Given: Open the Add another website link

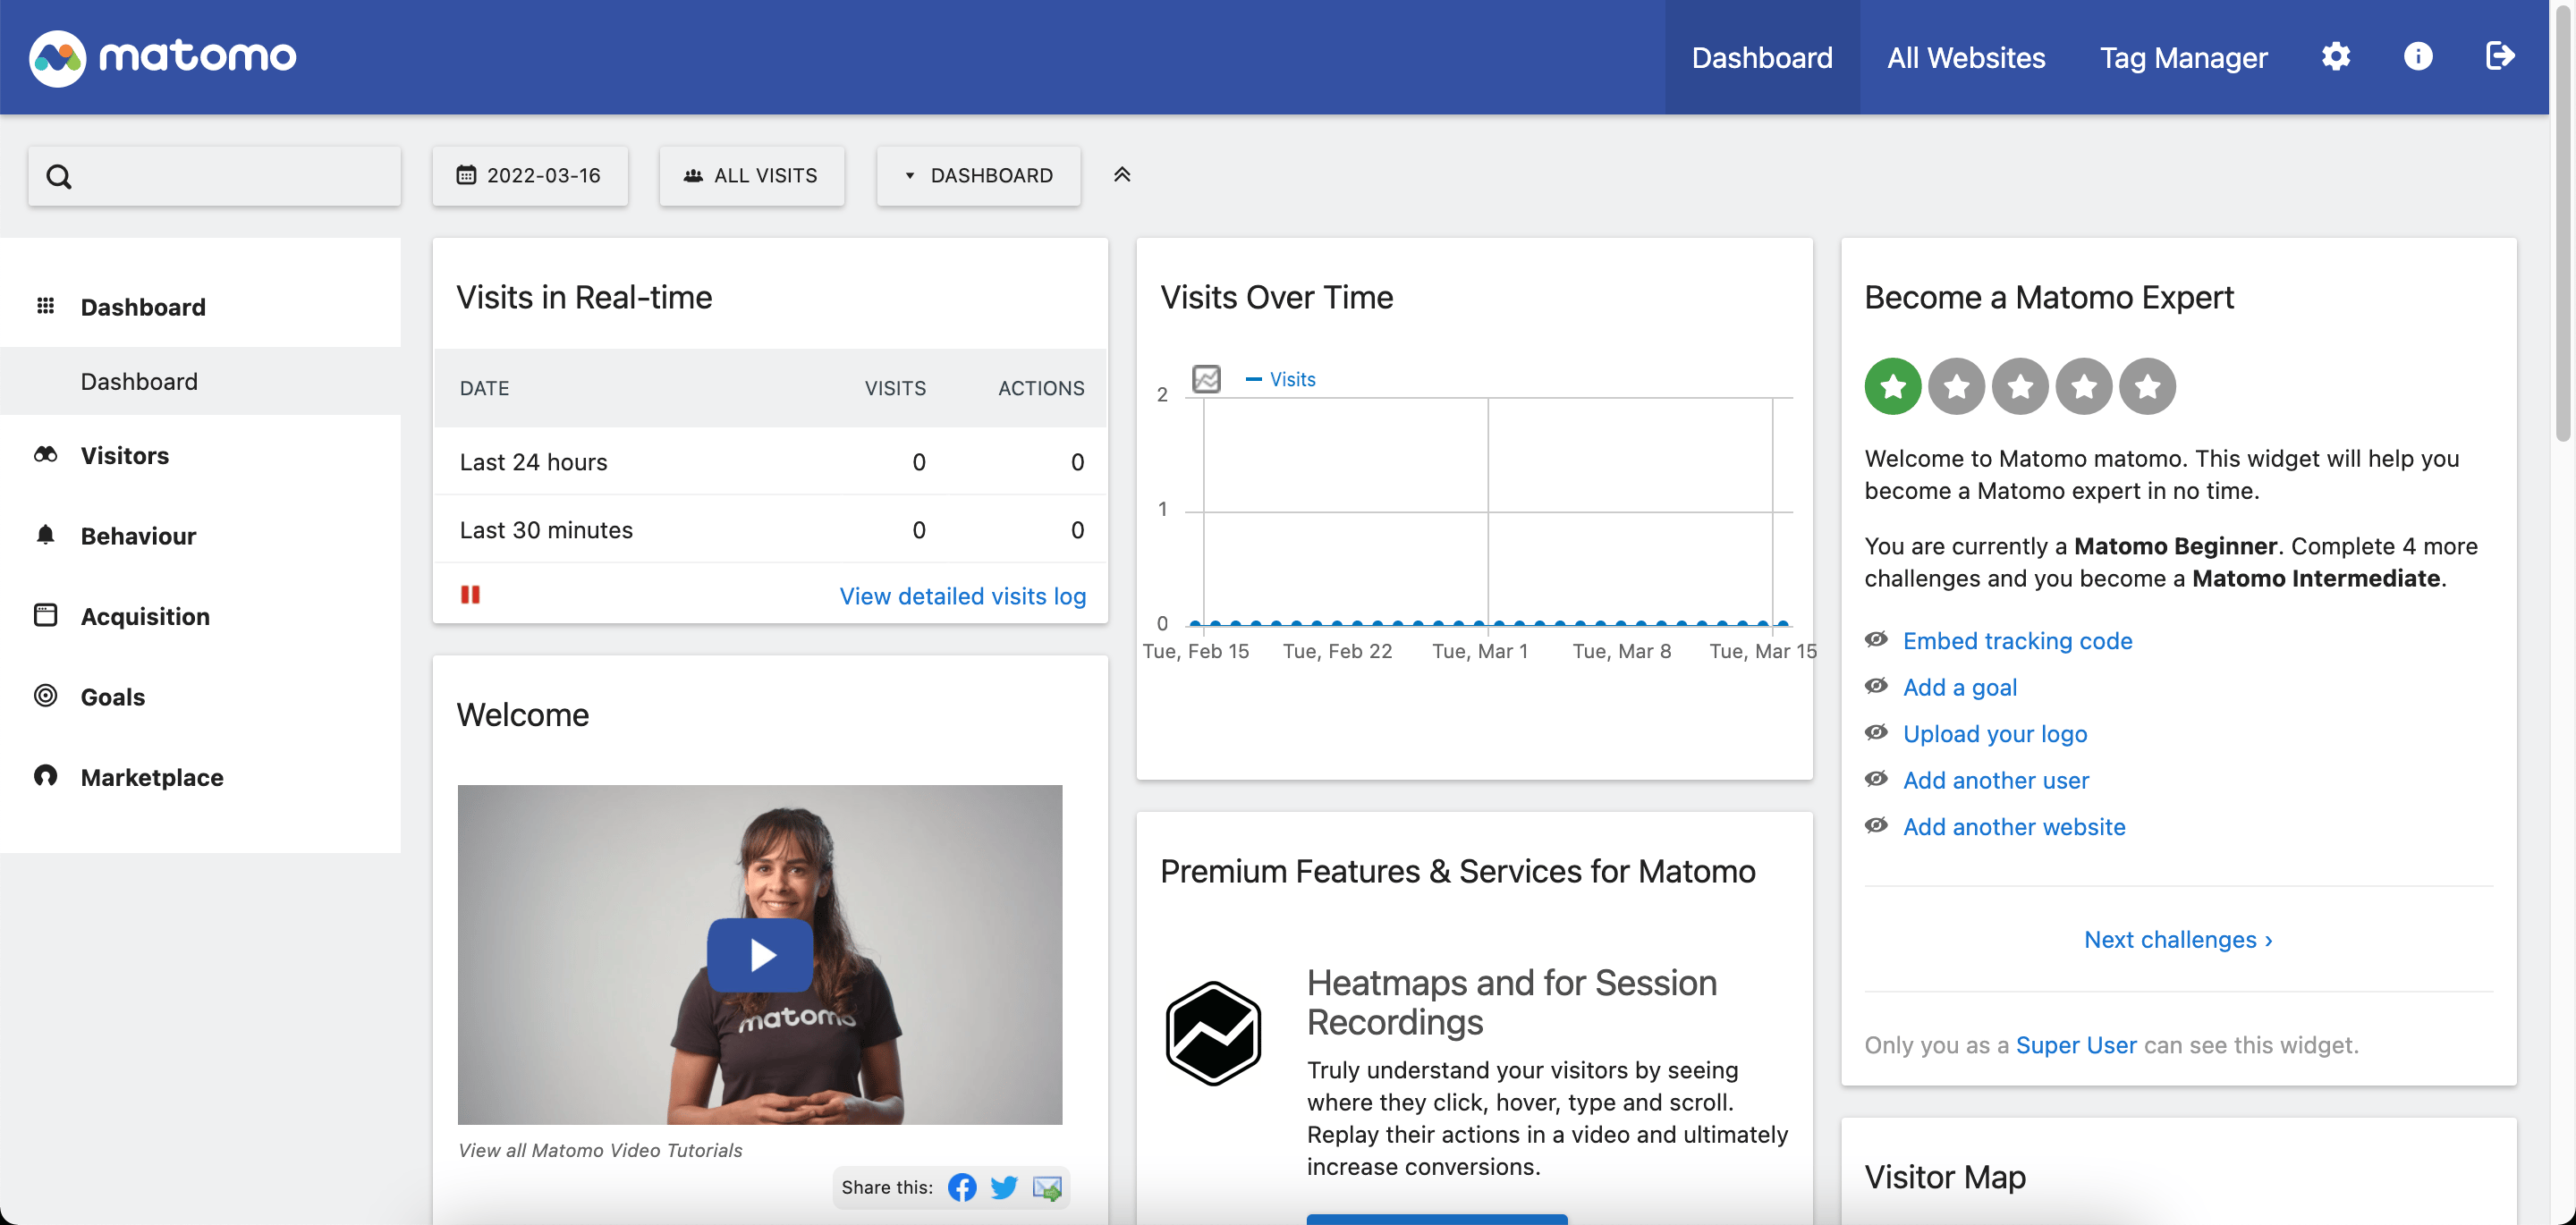Looking at the screenshot, I should pos(2014,827).
